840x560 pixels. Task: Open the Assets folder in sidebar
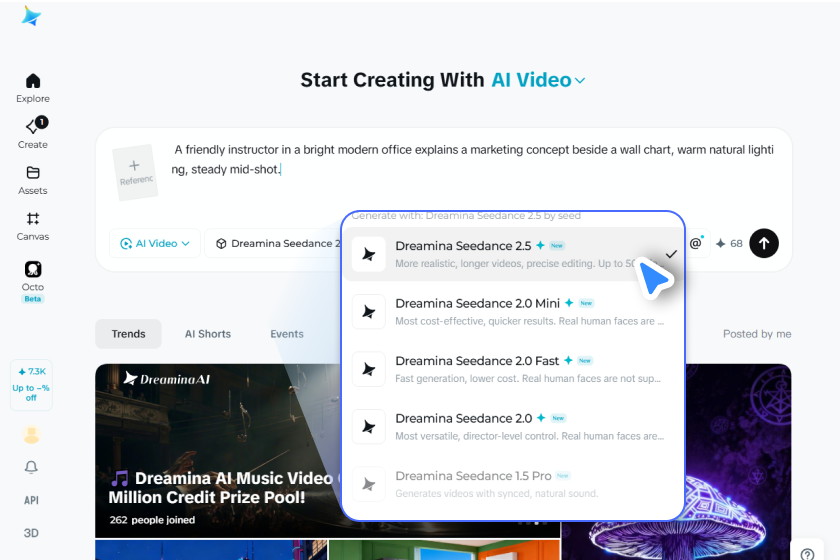pyautogui.click(x=33, y=181)
